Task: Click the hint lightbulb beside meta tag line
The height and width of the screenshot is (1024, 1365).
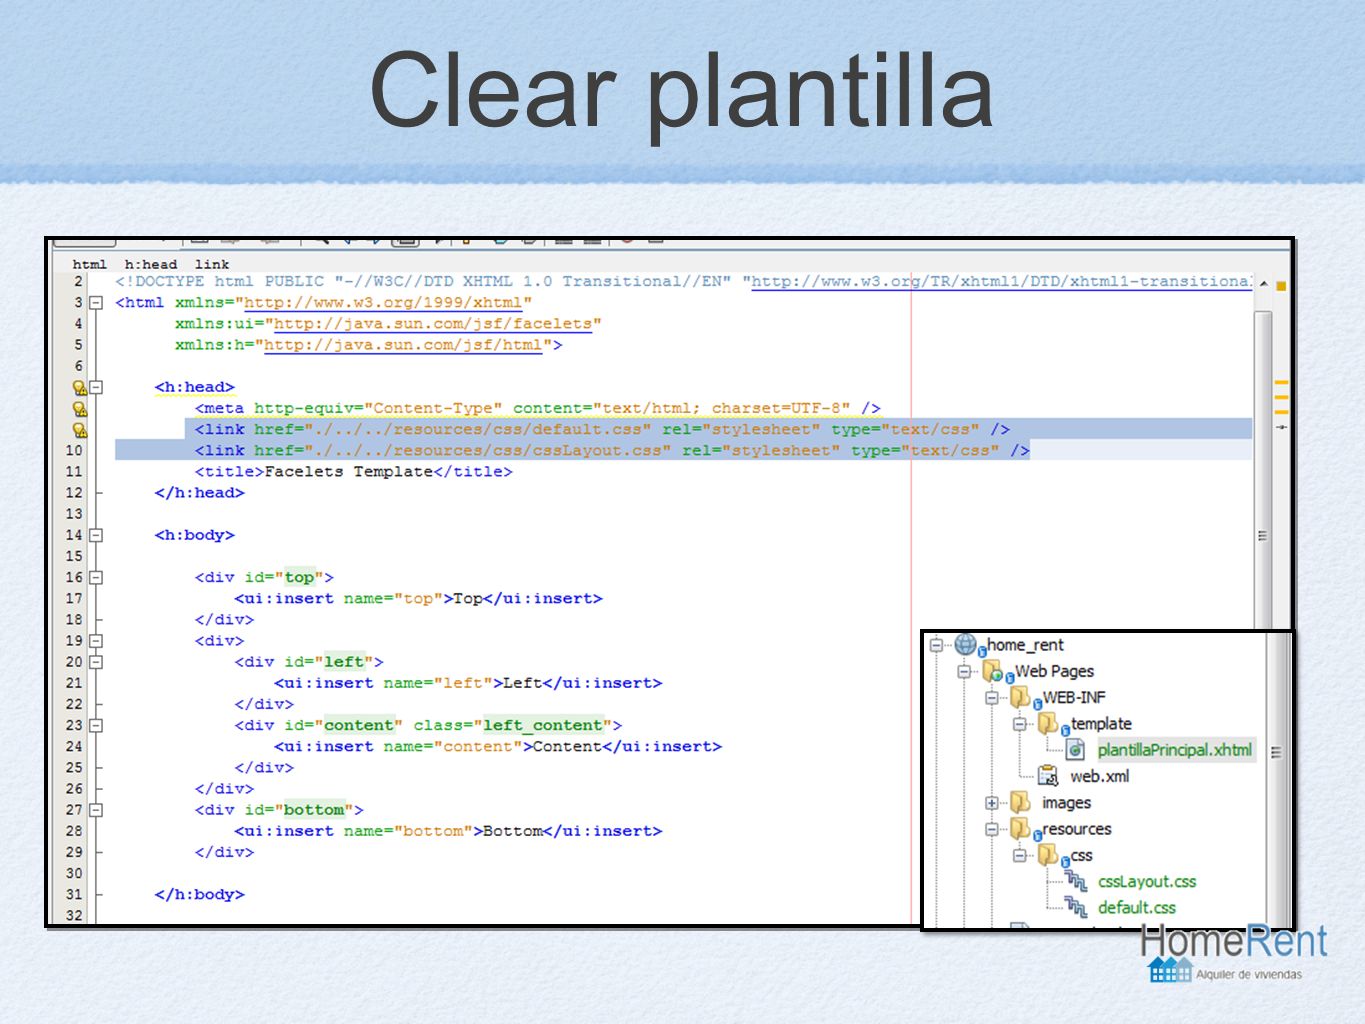Action: pyautogui.click(x=80, y=408)
